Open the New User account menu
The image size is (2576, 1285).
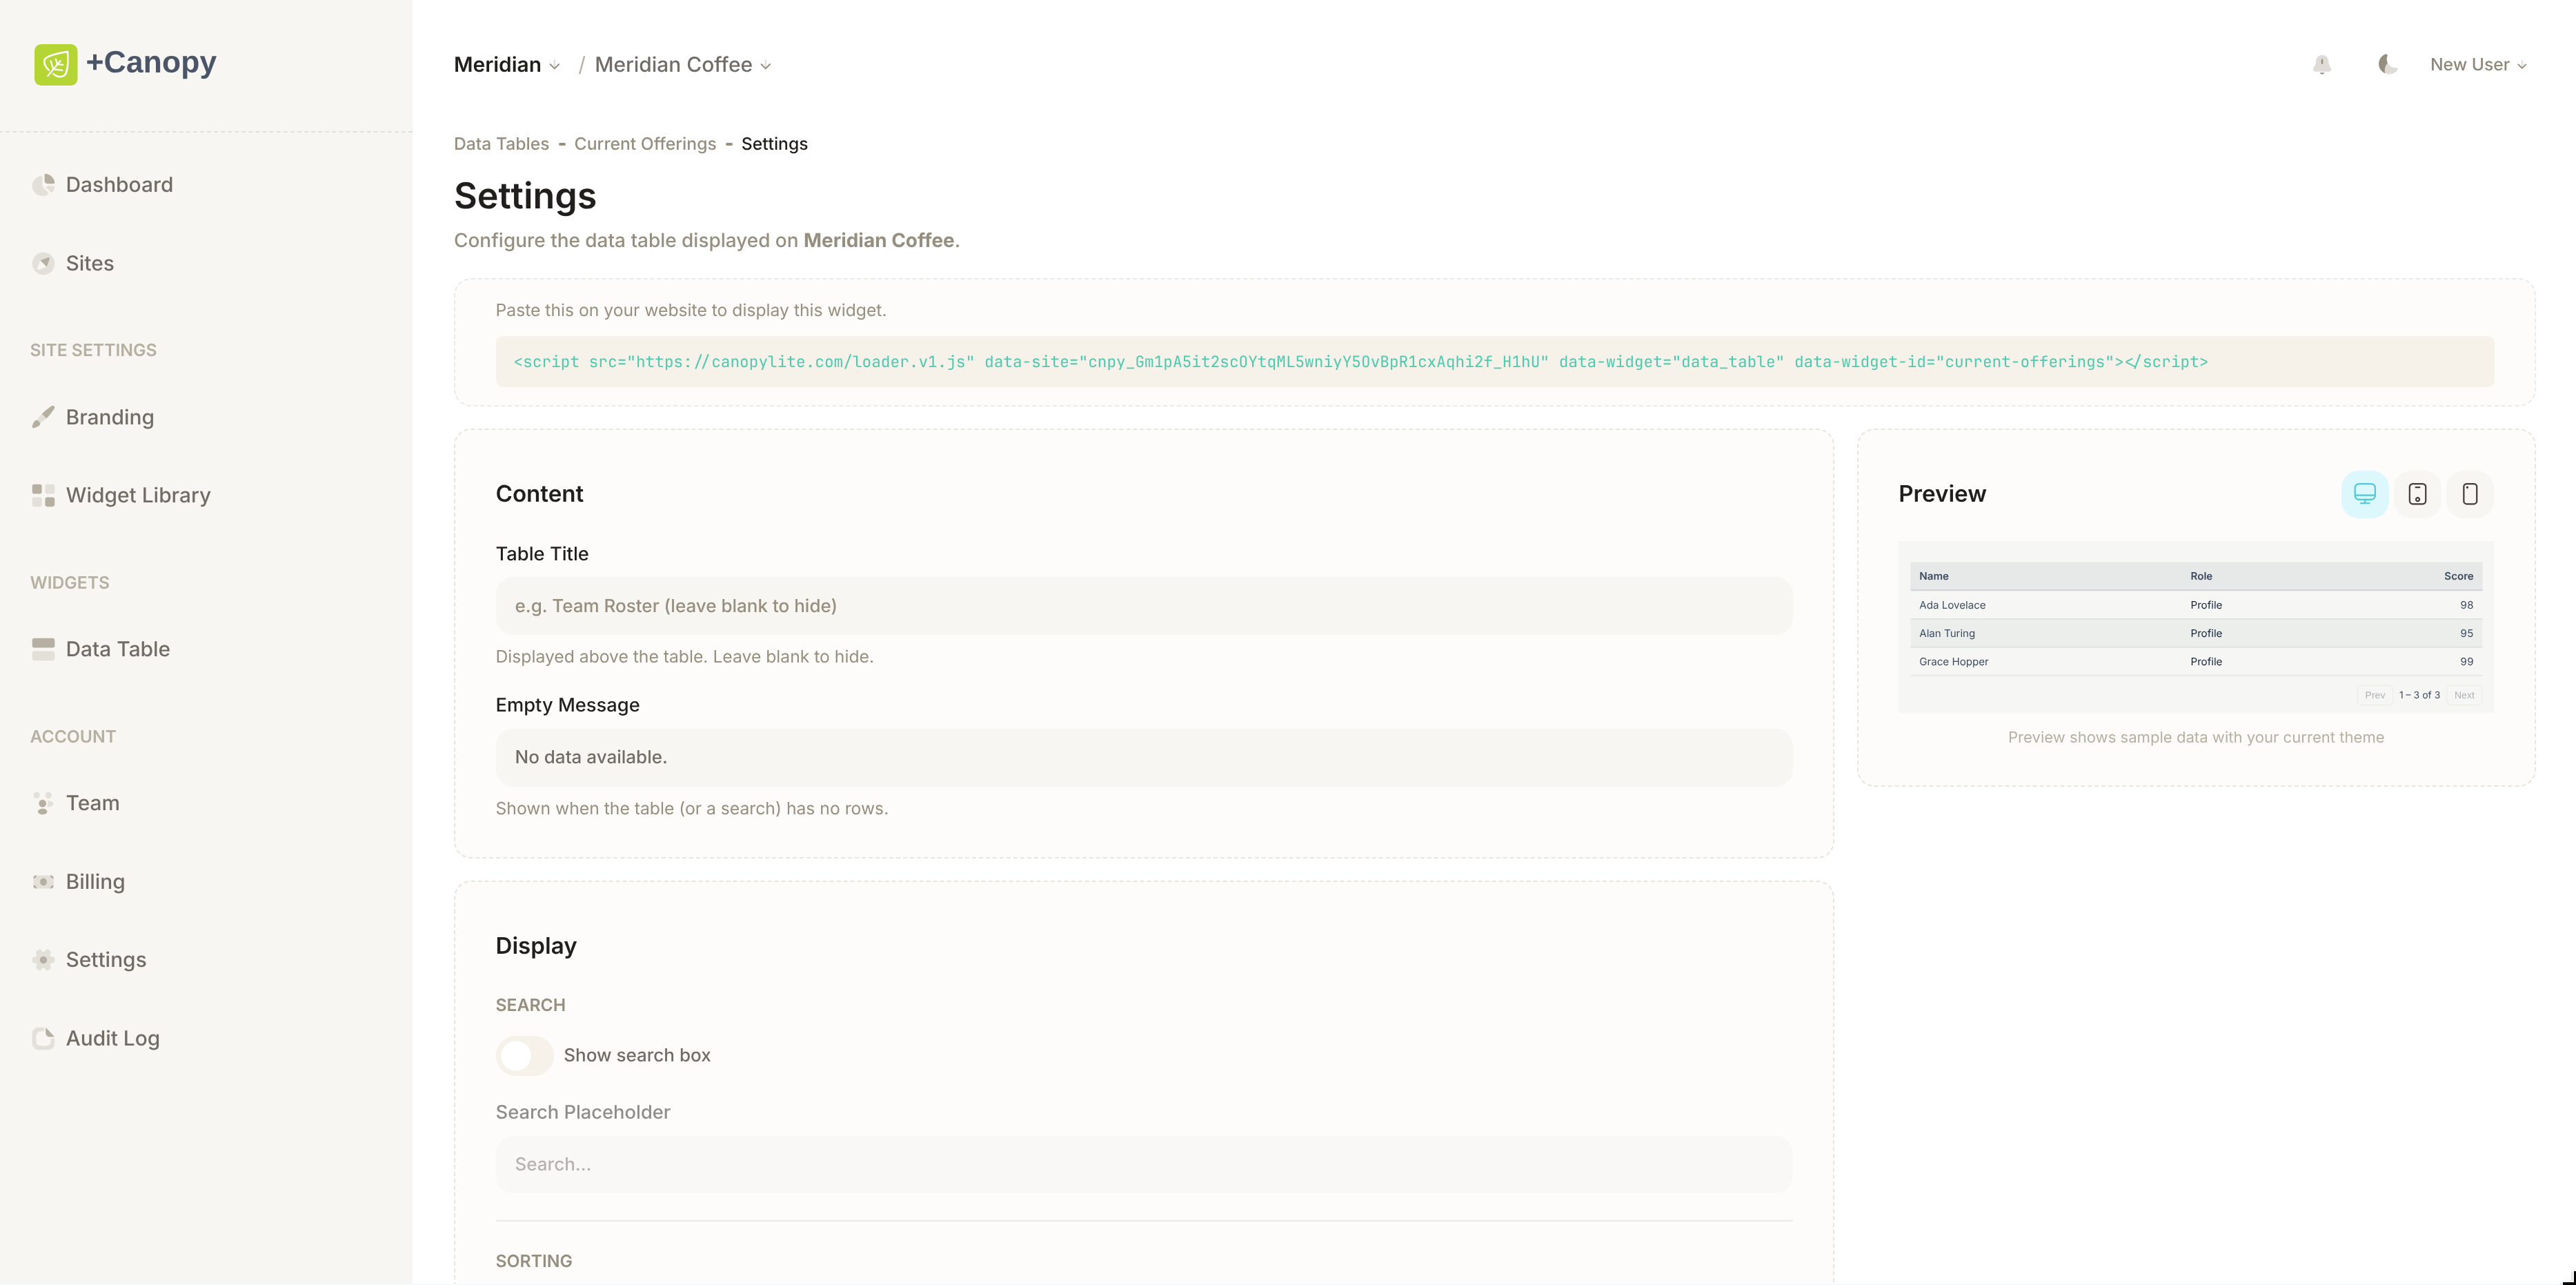coord(2478,65)
